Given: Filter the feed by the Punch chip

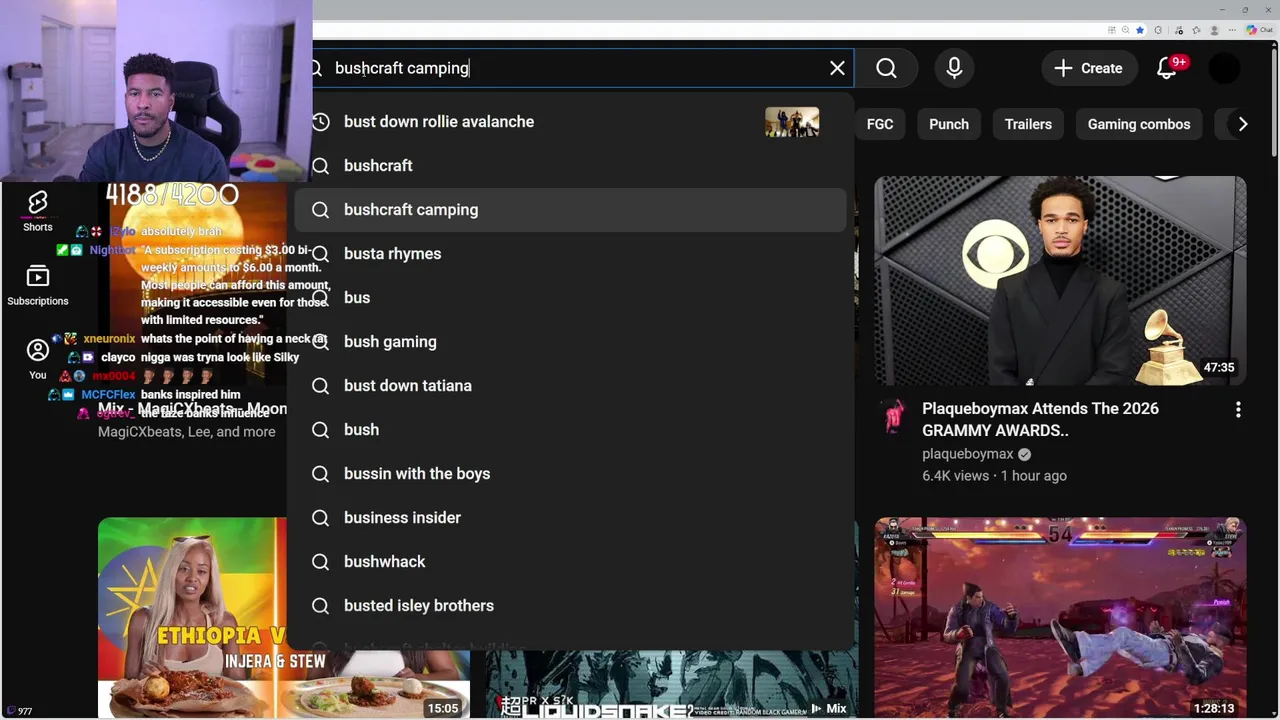Looking at the screenshot, I should coord(949,124).
